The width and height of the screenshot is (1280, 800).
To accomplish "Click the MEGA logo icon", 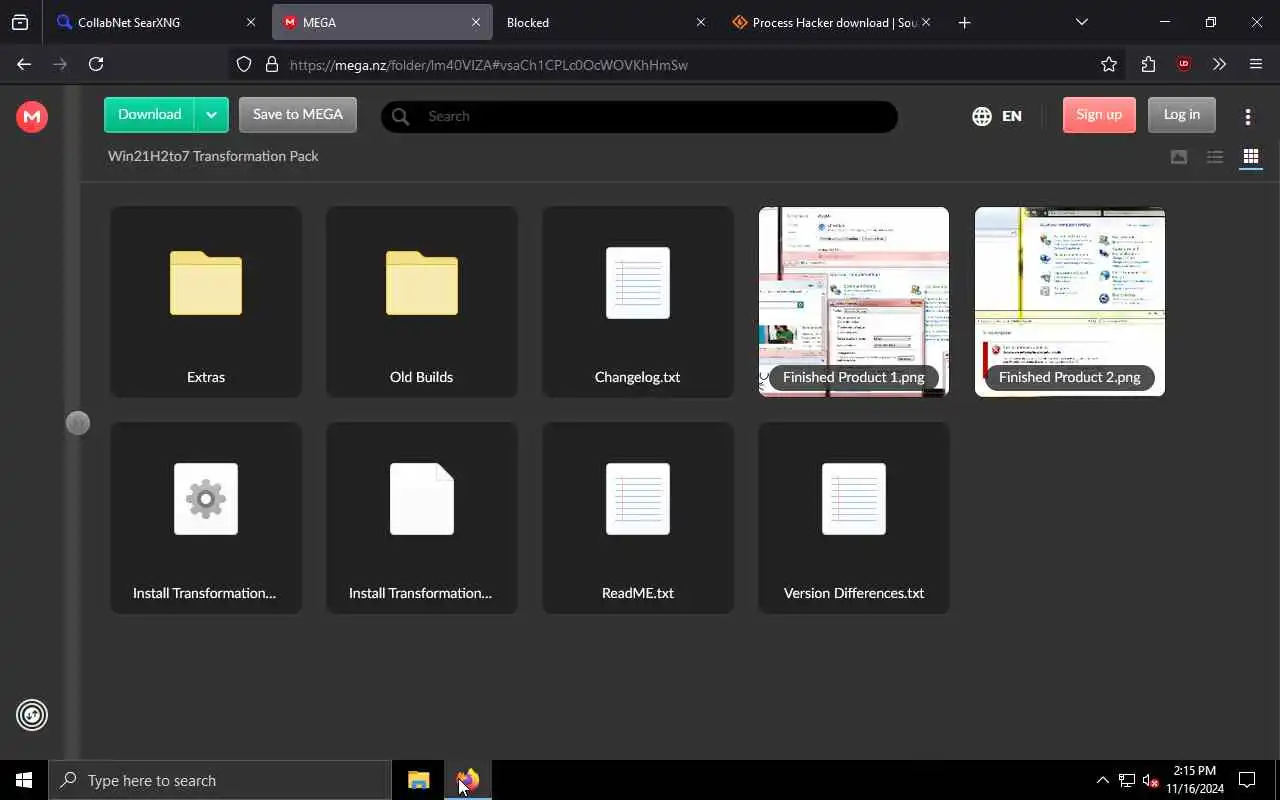I will pyautogui.click(x=32, y=117).
